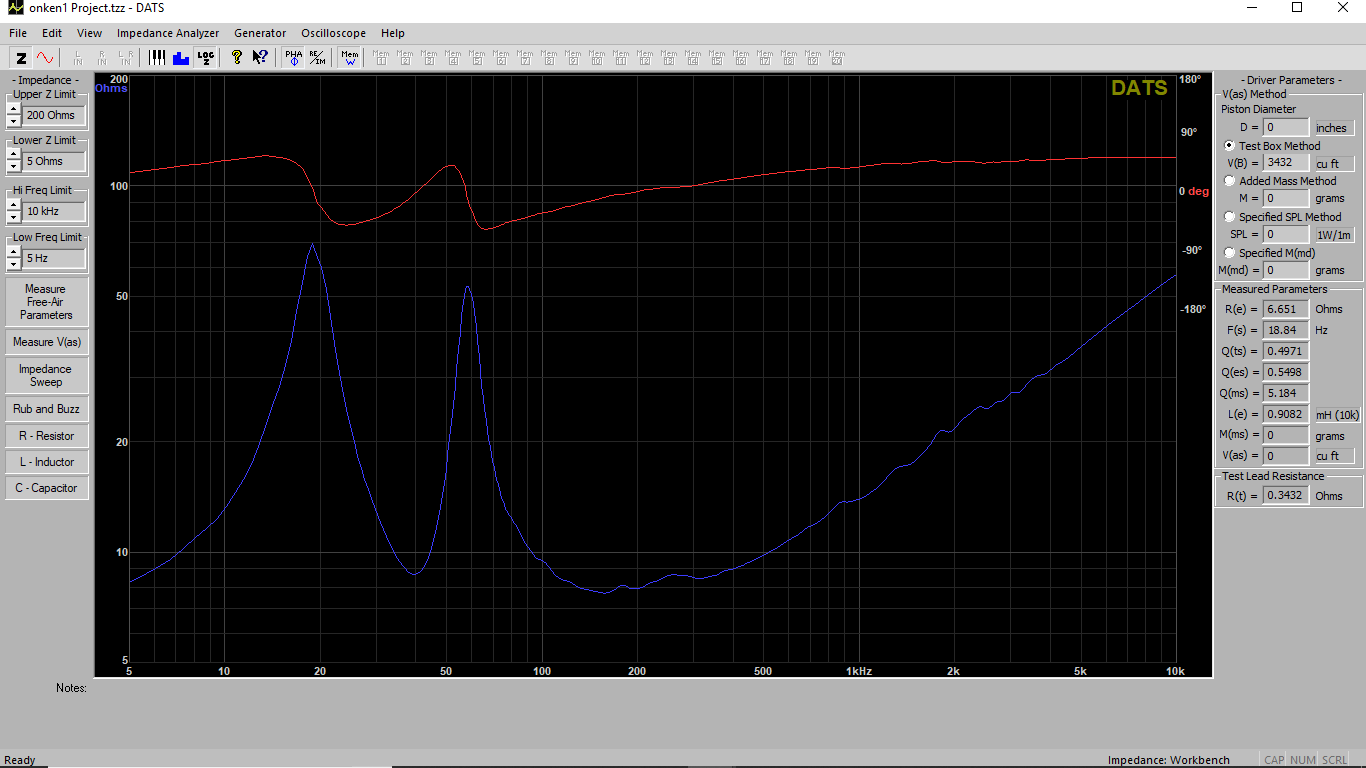Choose the Specified SPL Method option
The width and height of the screenshot is (1366, 768).
click(x=1230, y=217)
